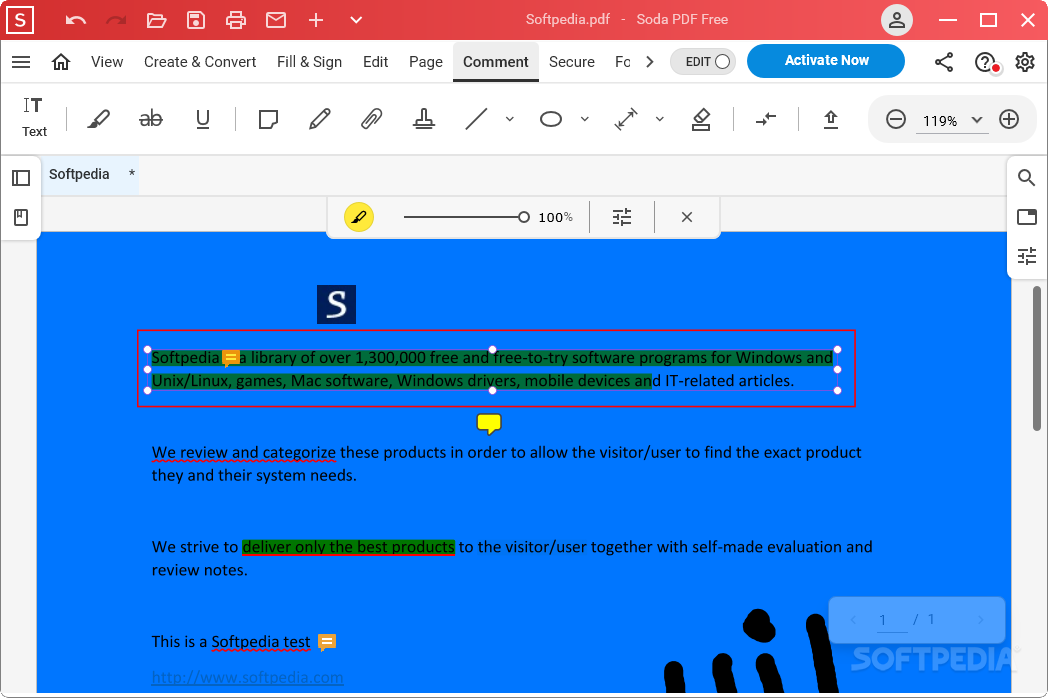Close the floating highlight toolbar

686,217
